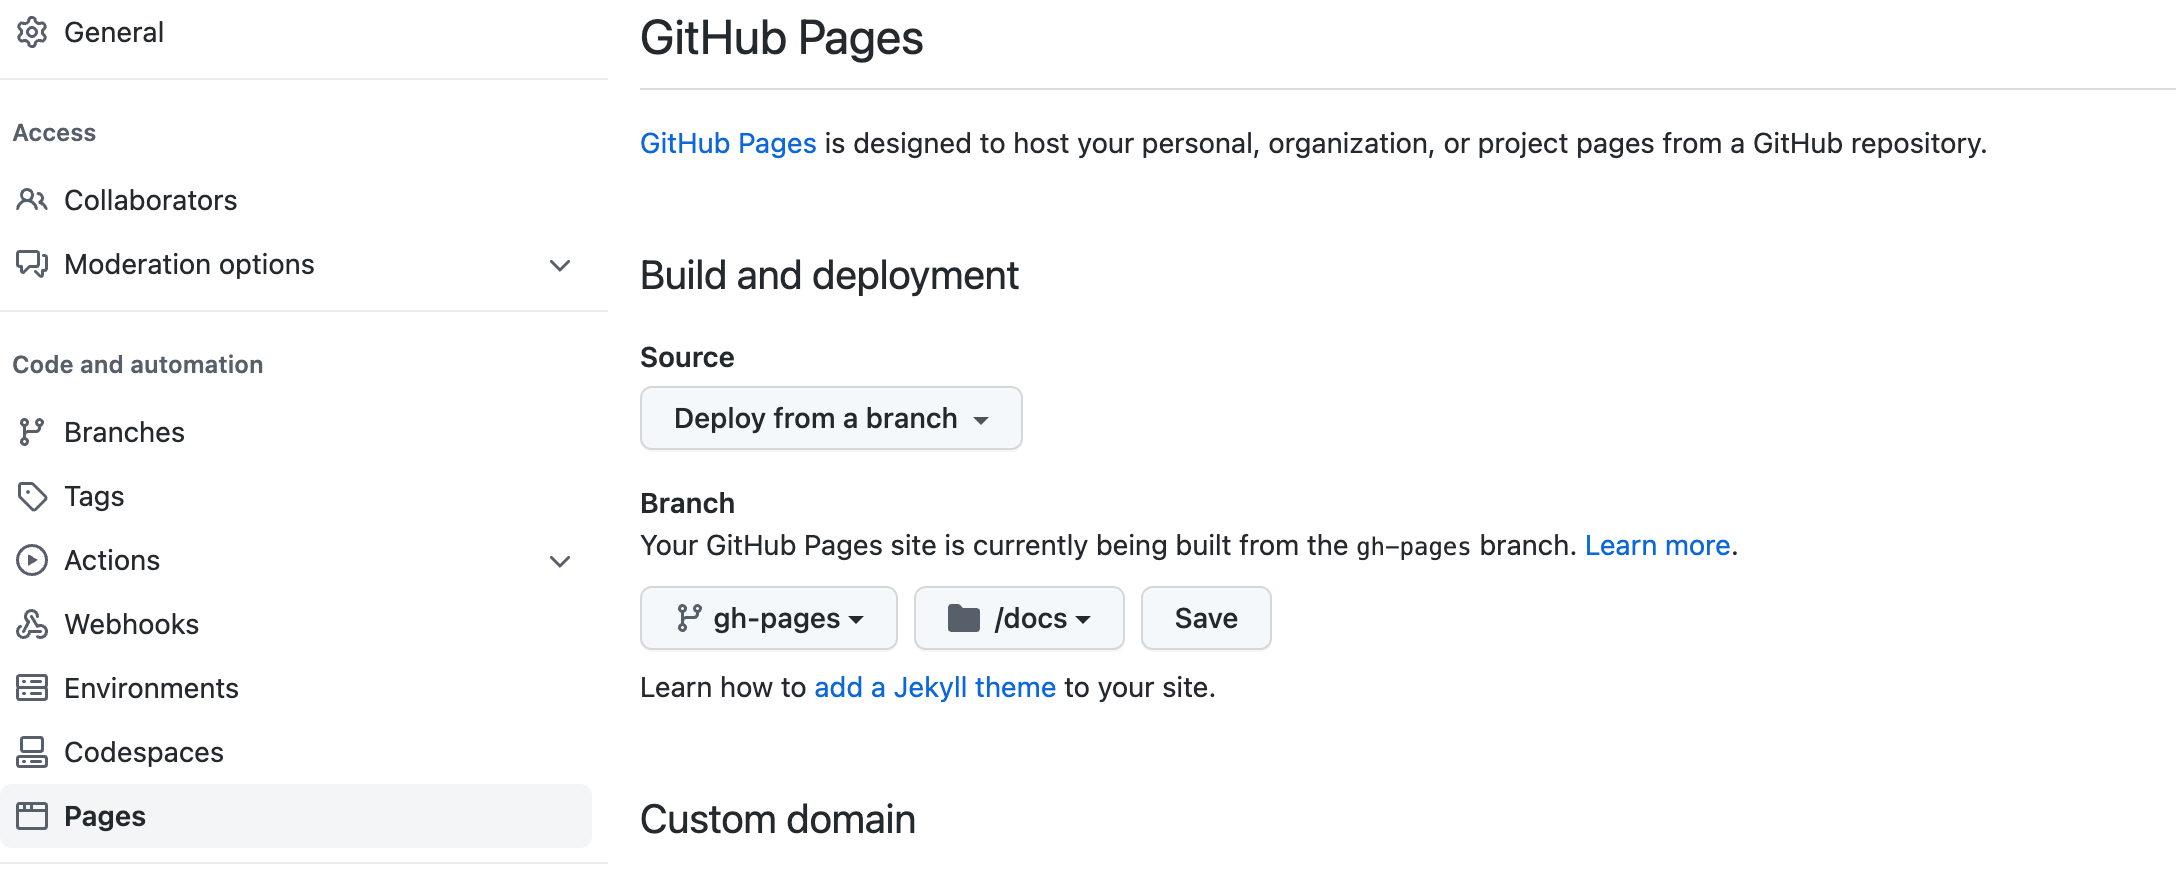Click the Actions play-circle icon
Image resolution: width=2180 pixels, height=872 pixels.
[32, 560]
